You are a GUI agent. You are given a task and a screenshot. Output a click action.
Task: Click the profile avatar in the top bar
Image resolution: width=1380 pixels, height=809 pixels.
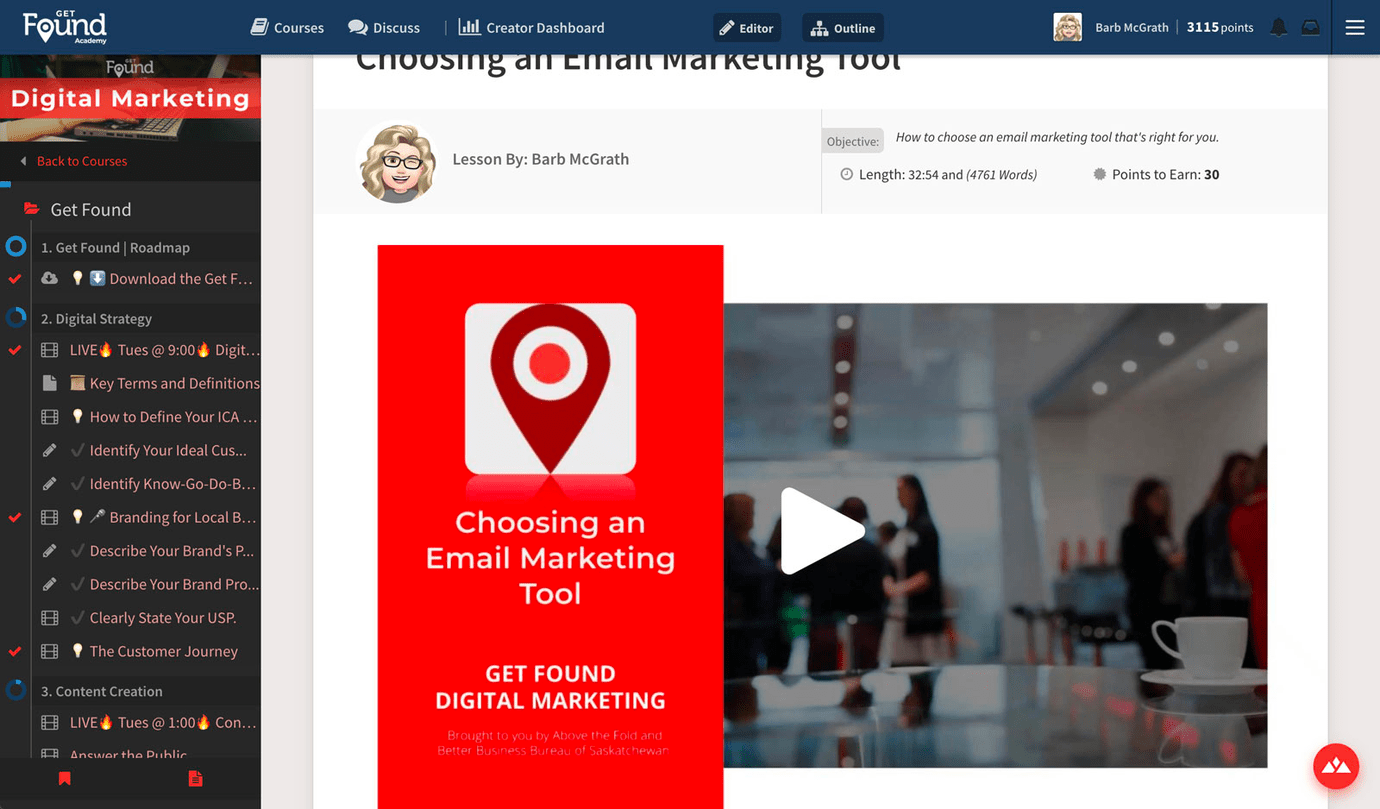pyautogui.click(x=1067, y=27)
